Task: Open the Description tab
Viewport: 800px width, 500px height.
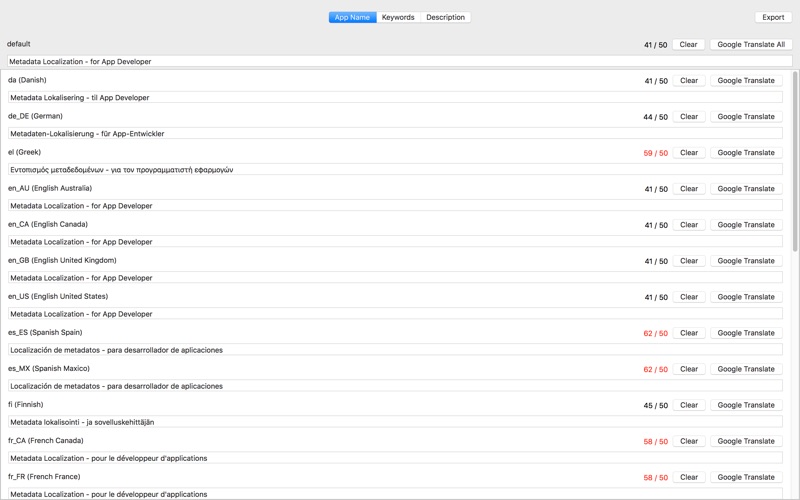Action: [445, 17]
